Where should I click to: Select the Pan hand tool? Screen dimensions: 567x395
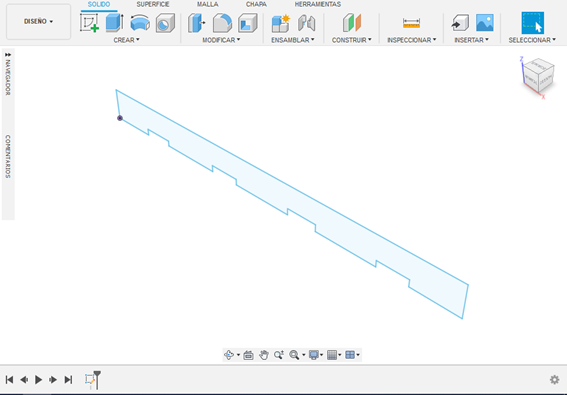[x=264, y=355]
